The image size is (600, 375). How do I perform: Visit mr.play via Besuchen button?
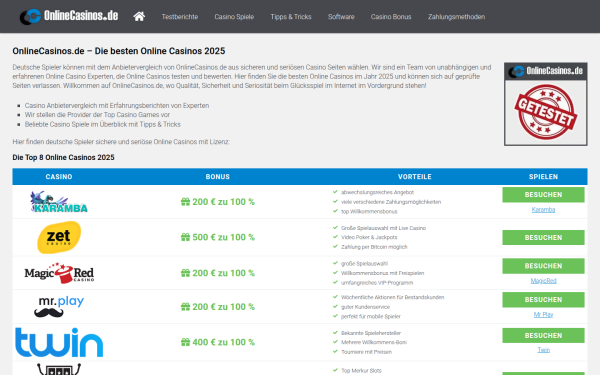tap(543, 300)
